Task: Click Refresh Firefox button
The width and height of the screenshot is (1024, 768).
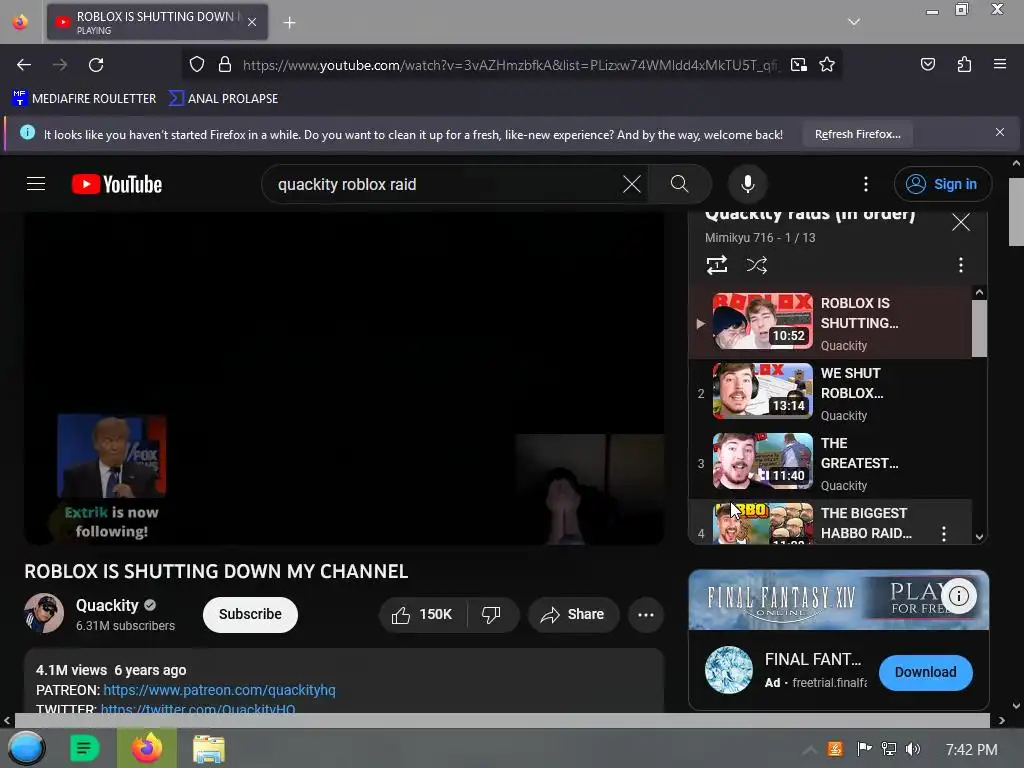Action: pos(857,134)
